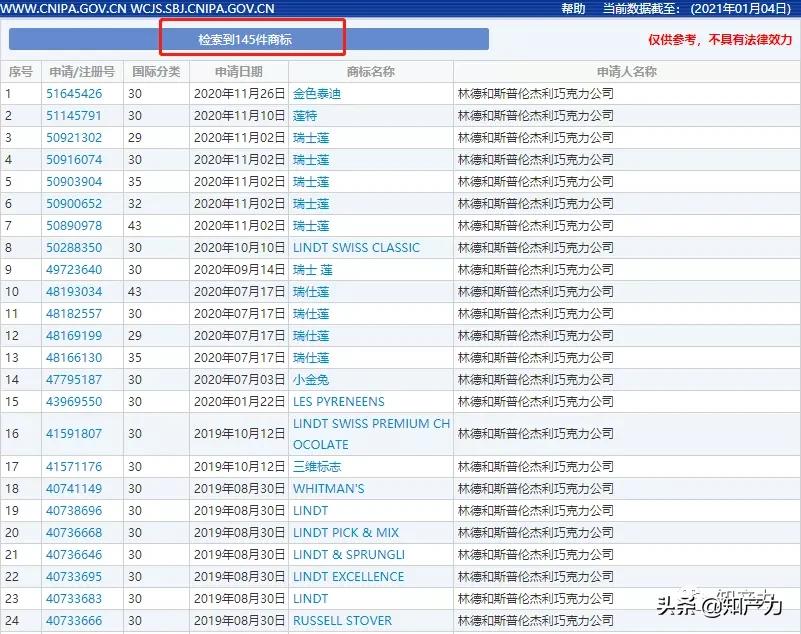This screenshot has height=634, width=801.
Task: Open application number 40736668
Action: [x=74, y=532]
